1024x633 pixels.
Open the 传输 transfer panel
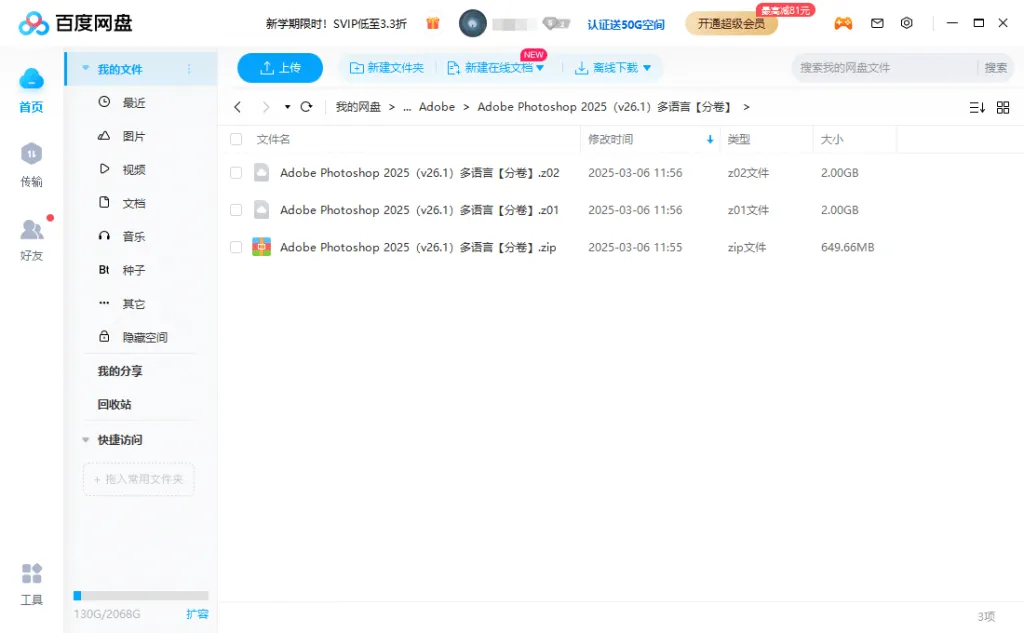coord(31,165)
